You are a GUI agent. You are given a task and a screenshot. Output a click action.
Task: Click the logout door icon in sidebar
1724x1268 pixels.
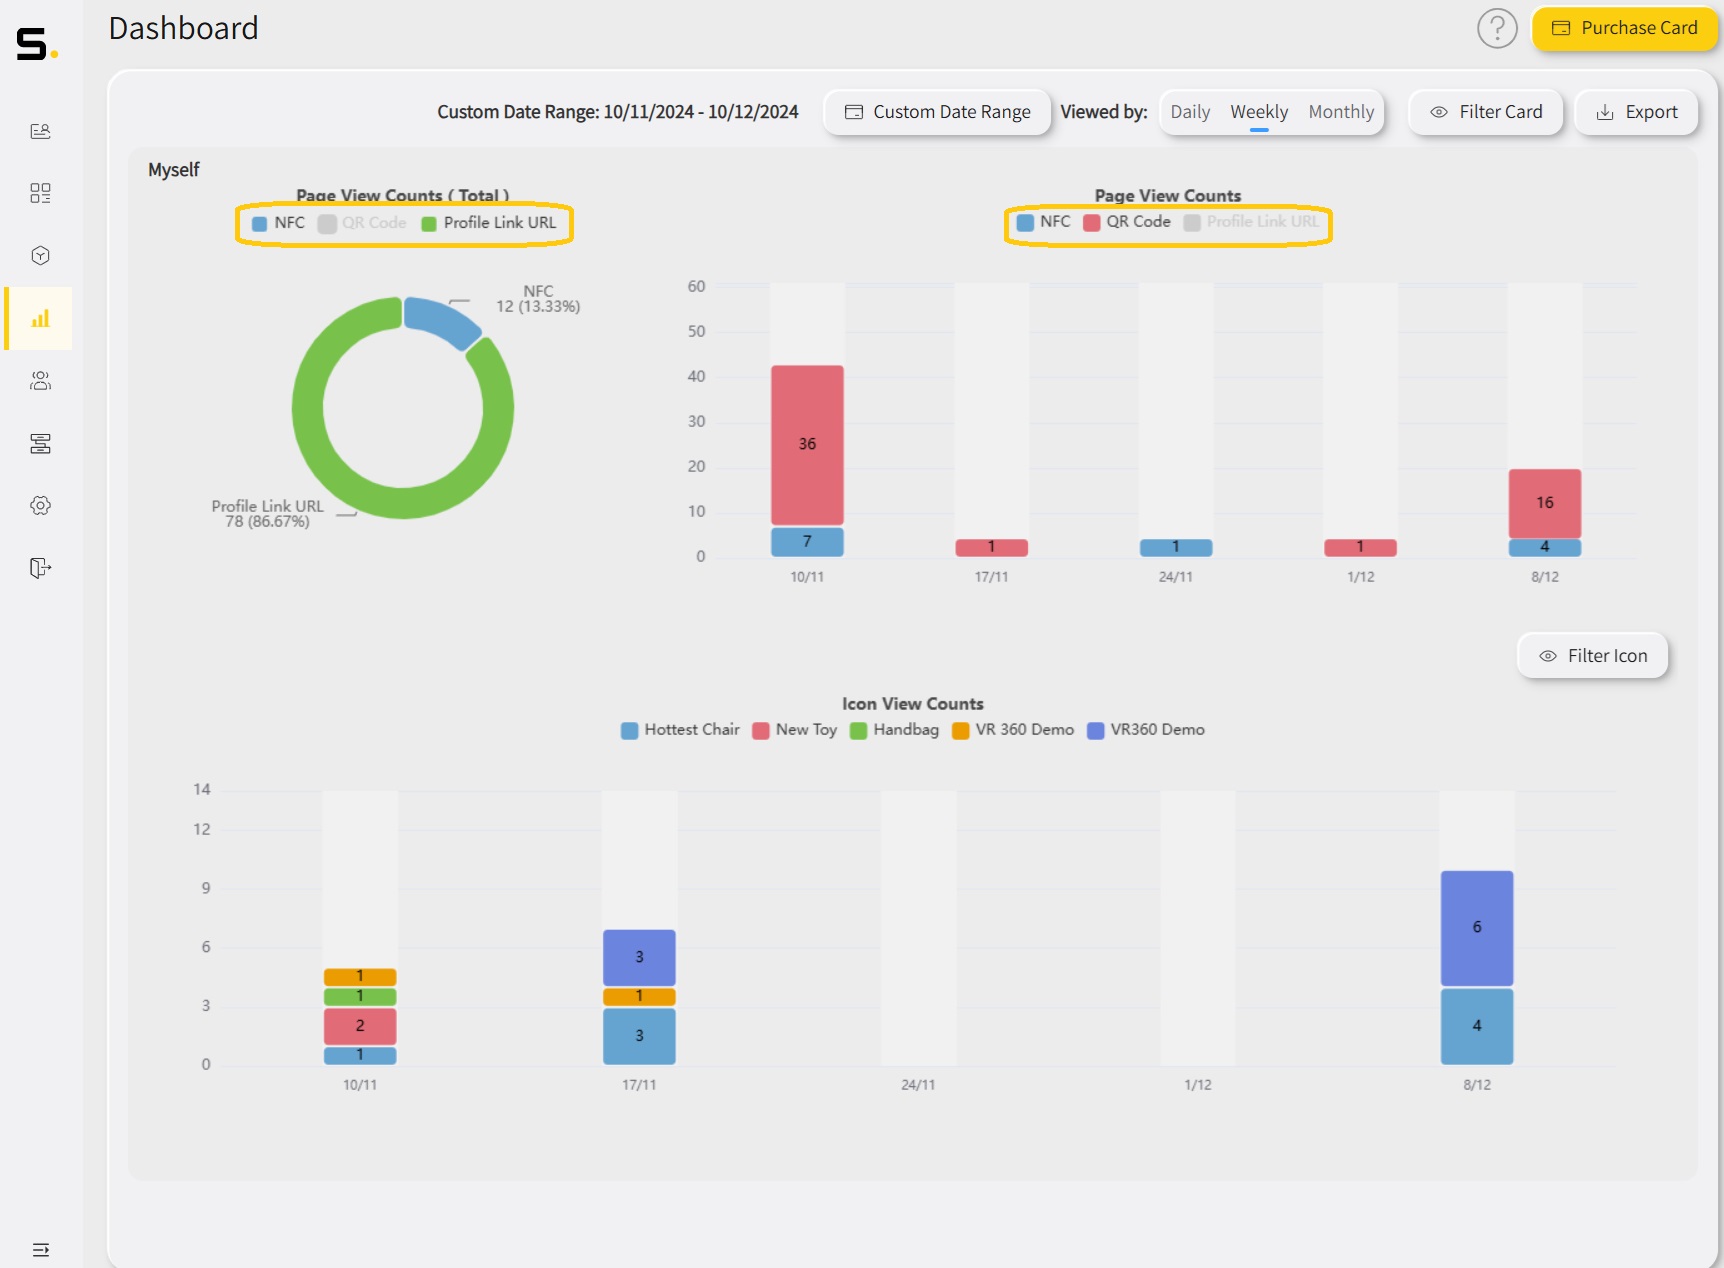40,568
